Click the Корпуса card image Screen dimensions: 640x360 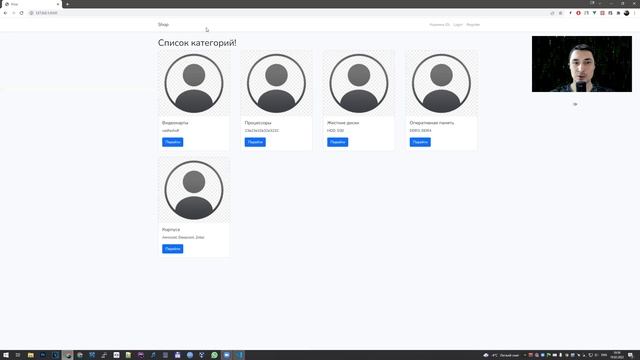coord(194,190)
